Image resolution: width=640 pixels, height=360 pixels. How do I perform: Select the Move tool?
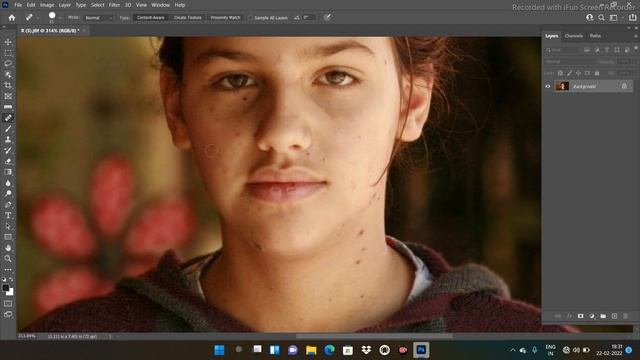8,42
